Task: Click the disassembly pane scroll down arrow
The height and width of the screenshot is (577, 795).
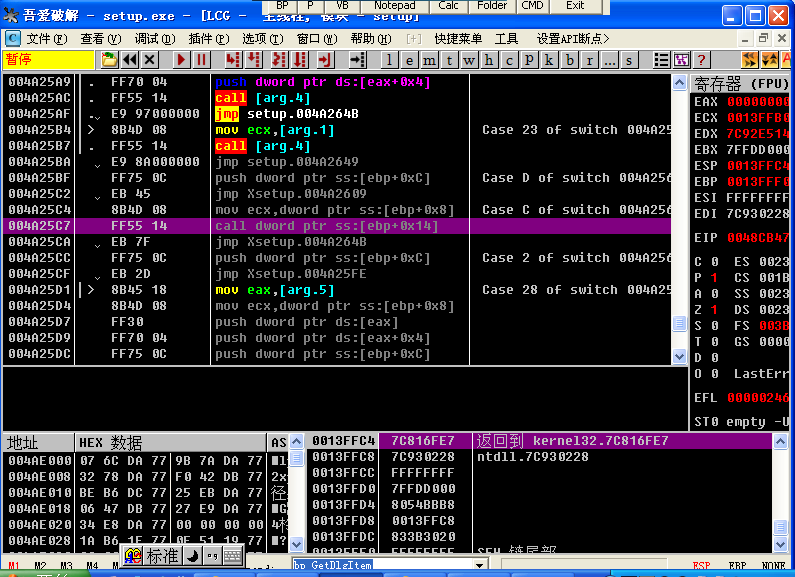Action: click(679, 356)
